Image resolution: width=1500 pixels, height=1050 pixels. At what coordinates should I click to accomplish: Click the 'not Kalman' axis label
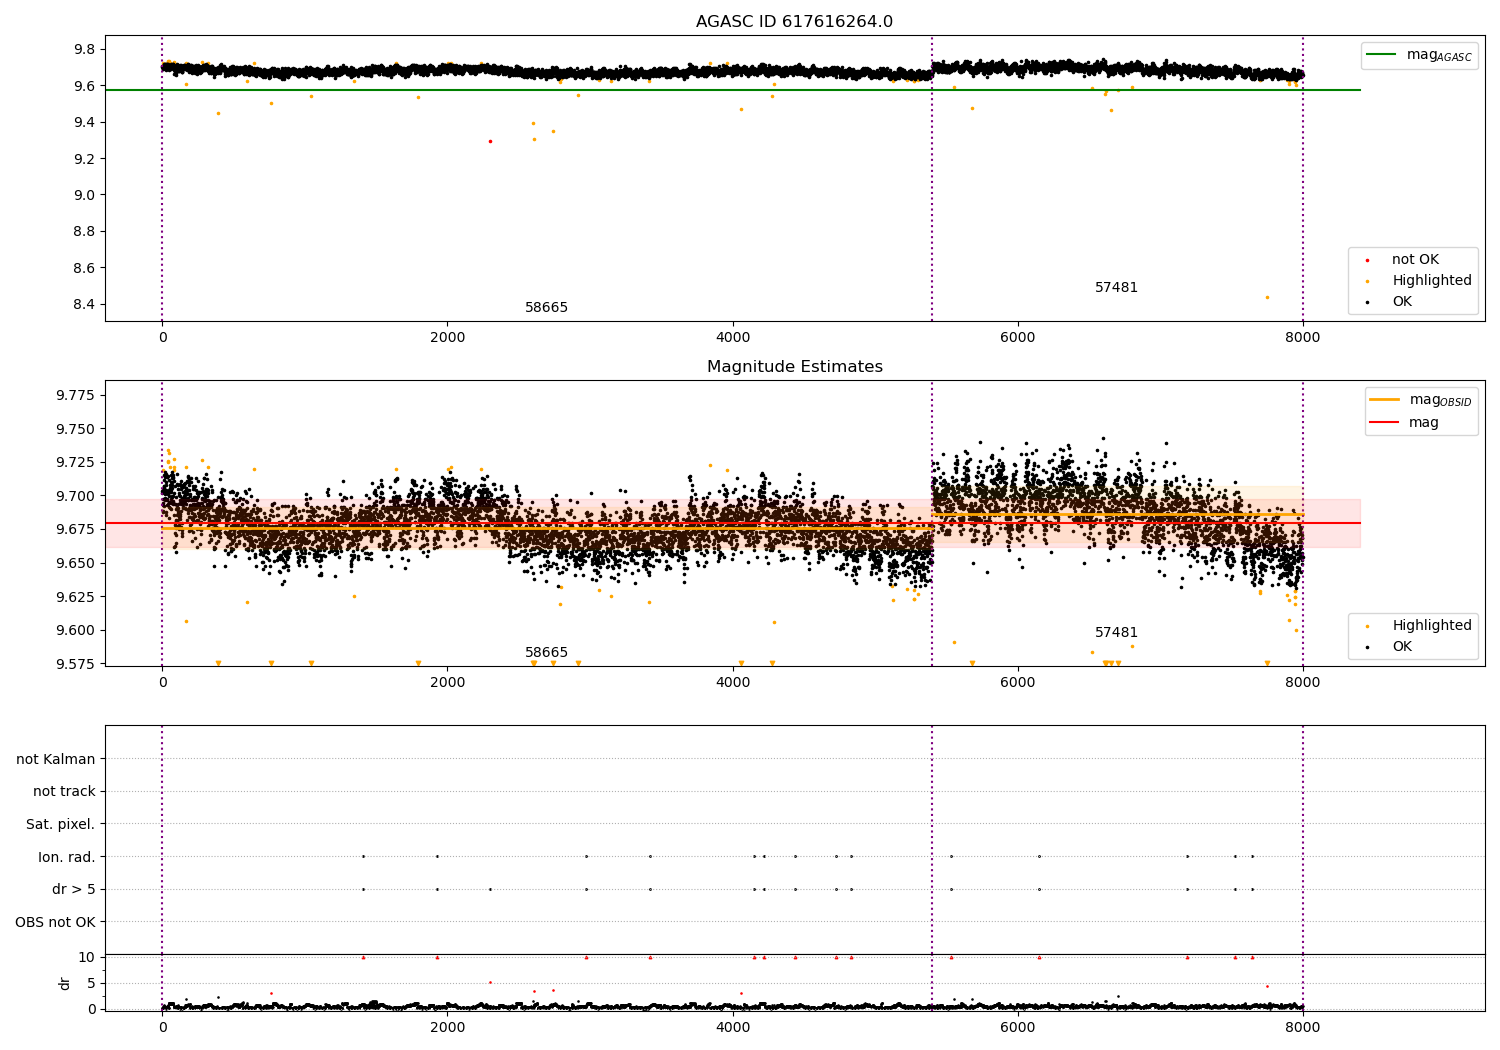point(56,760)
